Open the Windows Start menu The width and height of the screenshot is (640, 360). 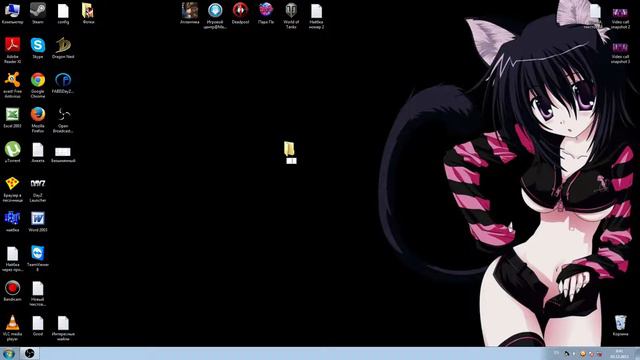tap(9, 353)
